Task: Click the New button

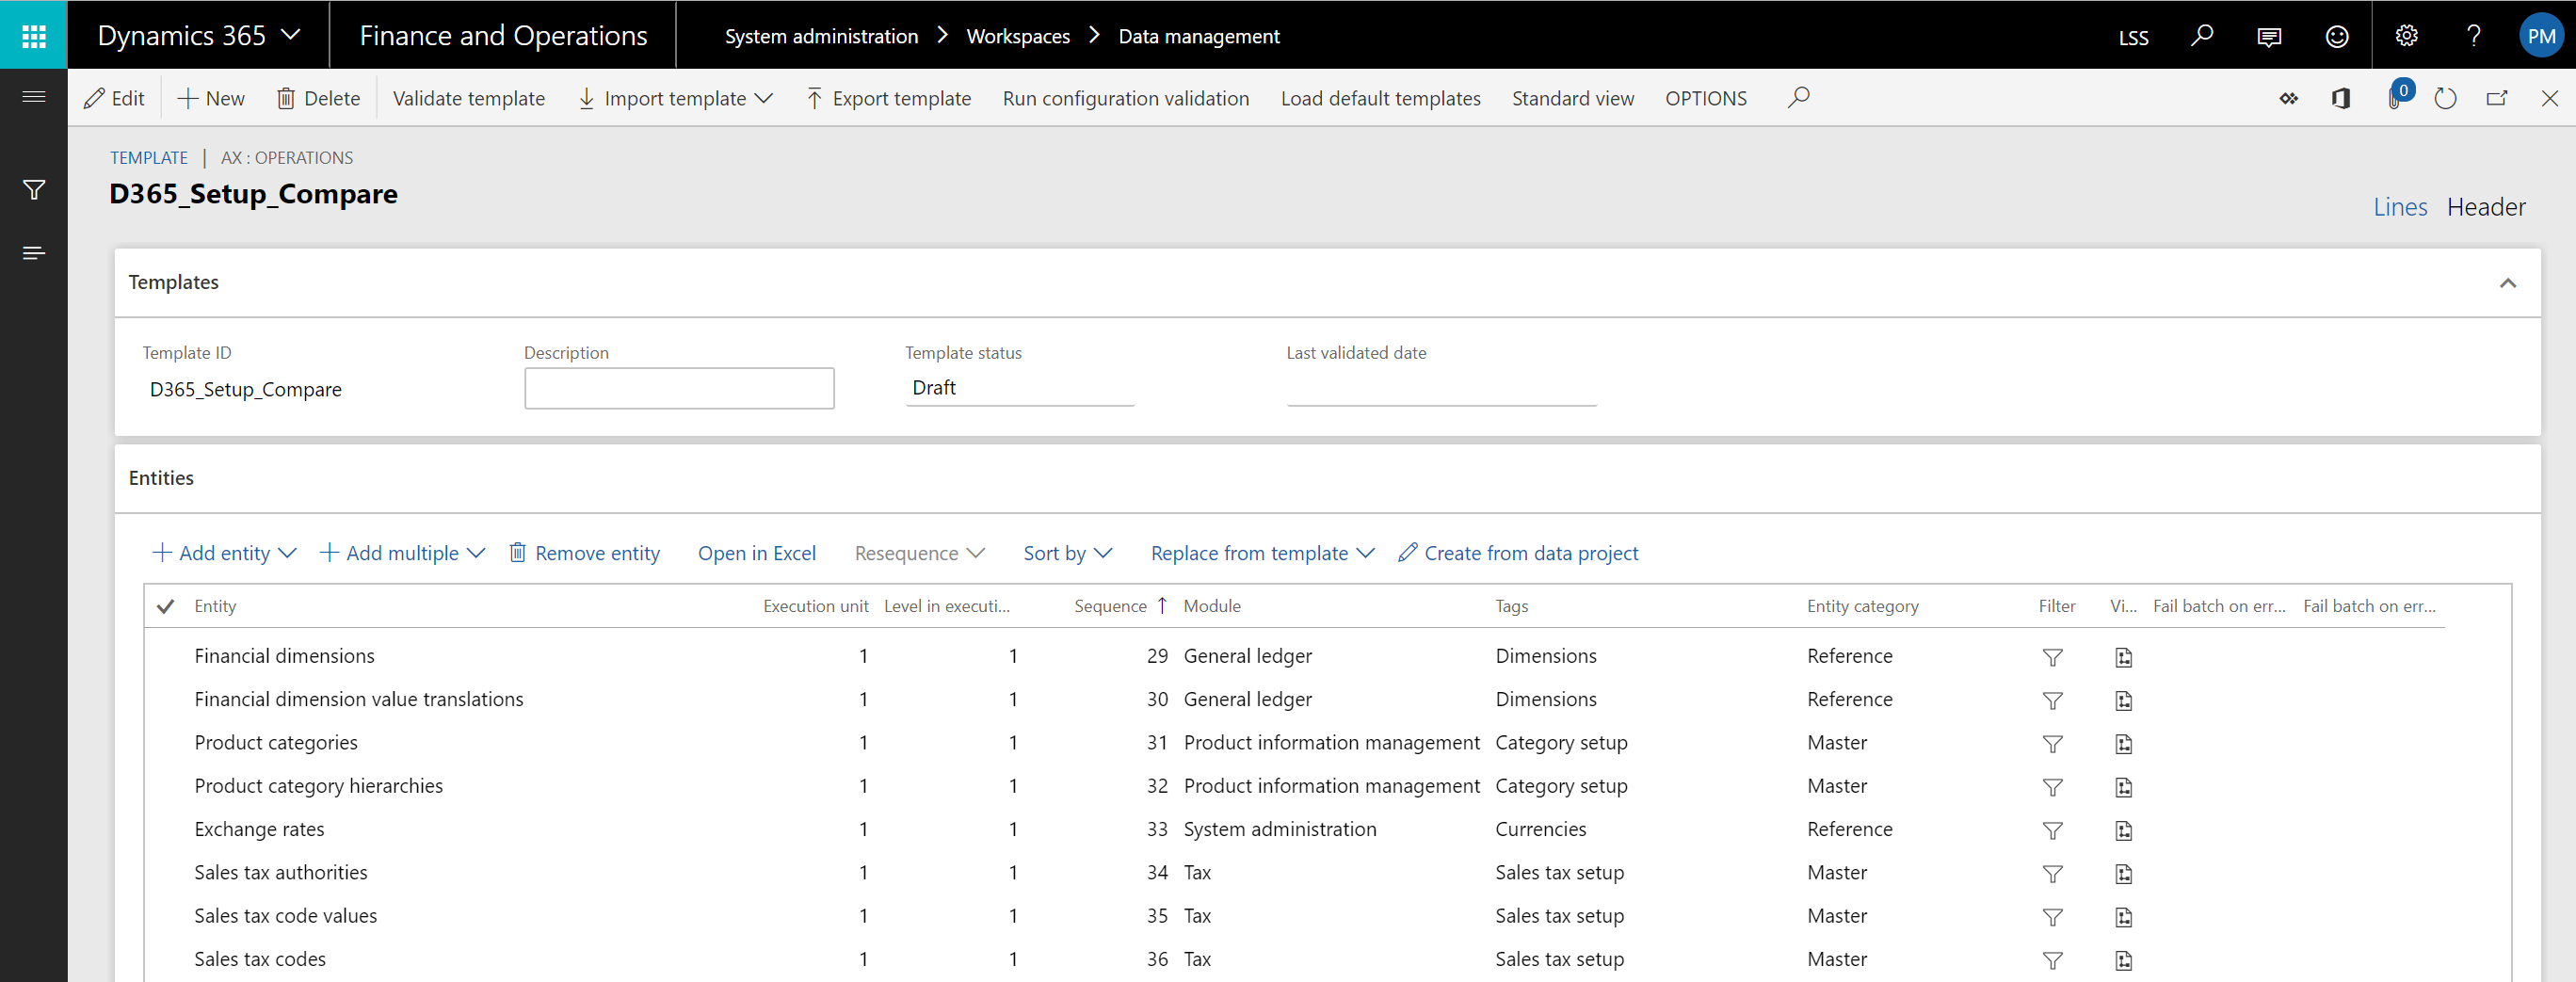Action: (x=211, y=98)
